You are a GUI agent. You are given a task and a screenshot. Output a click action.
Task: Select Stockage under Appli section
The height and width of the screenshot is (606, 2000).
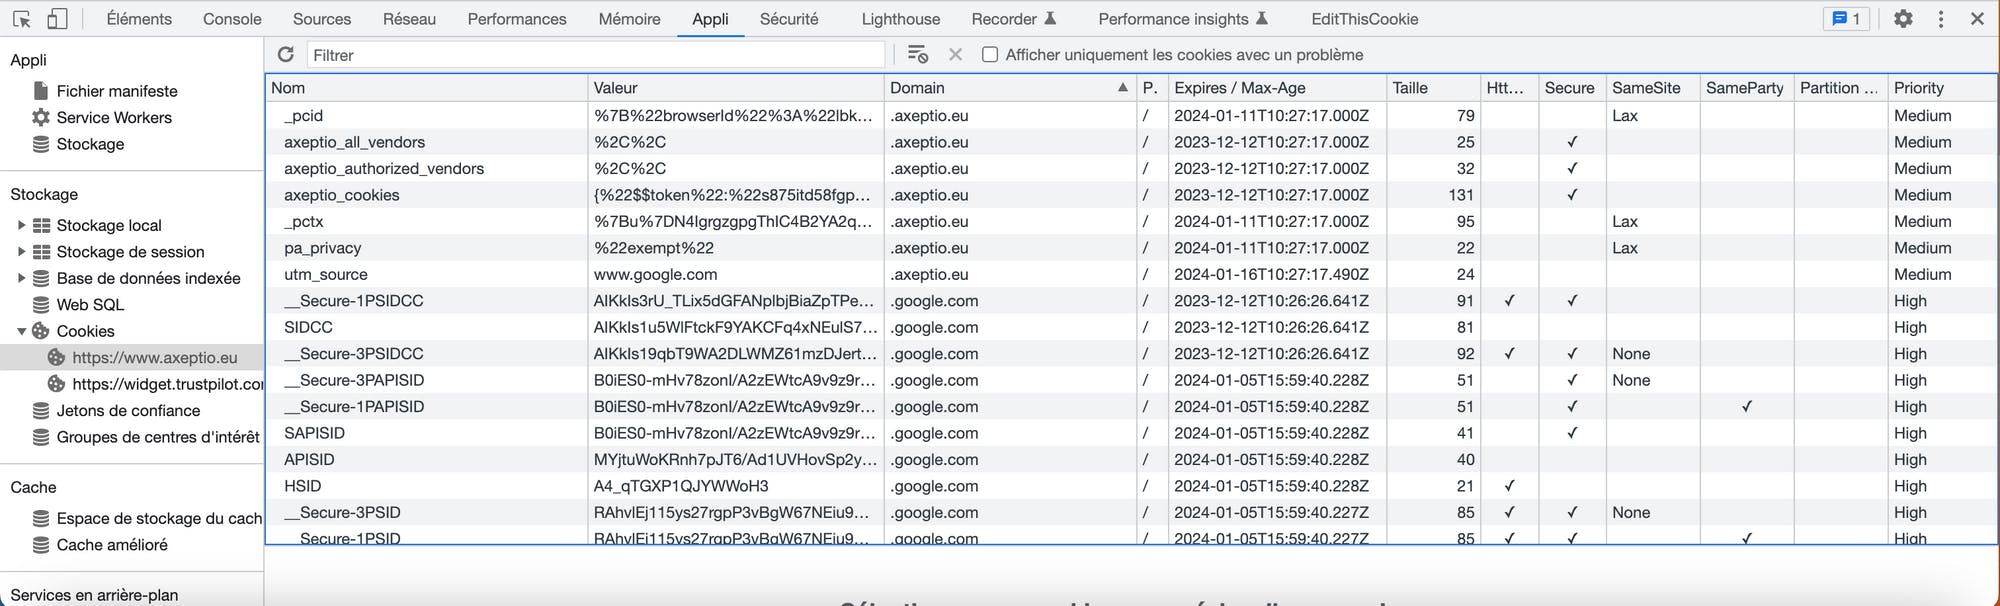90,144
